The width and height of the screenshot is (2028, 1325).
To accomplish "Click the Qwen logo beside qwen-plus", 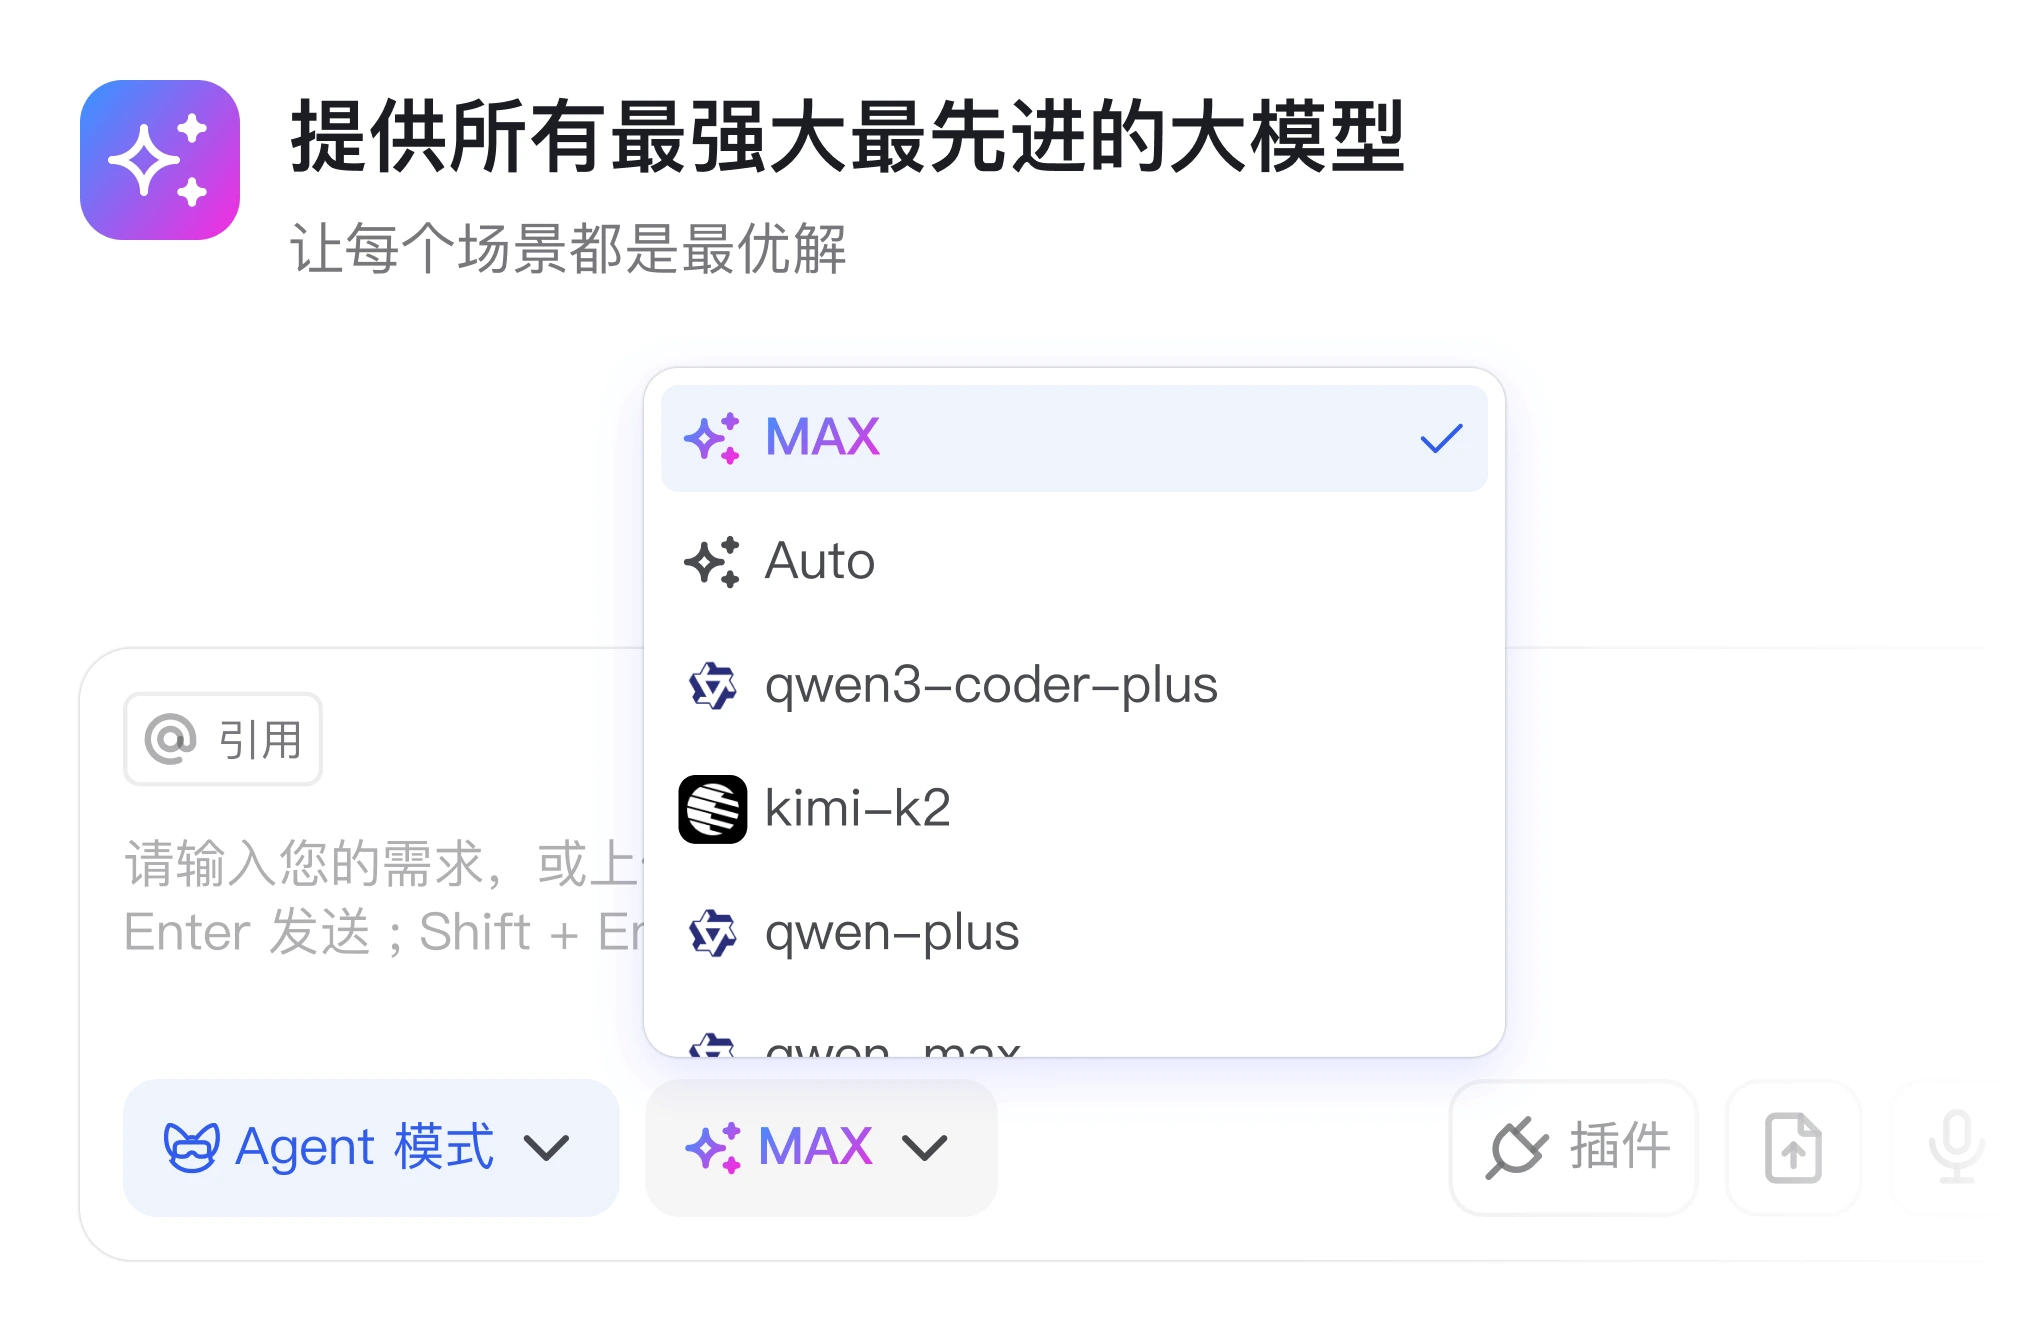I will [713, 933].
